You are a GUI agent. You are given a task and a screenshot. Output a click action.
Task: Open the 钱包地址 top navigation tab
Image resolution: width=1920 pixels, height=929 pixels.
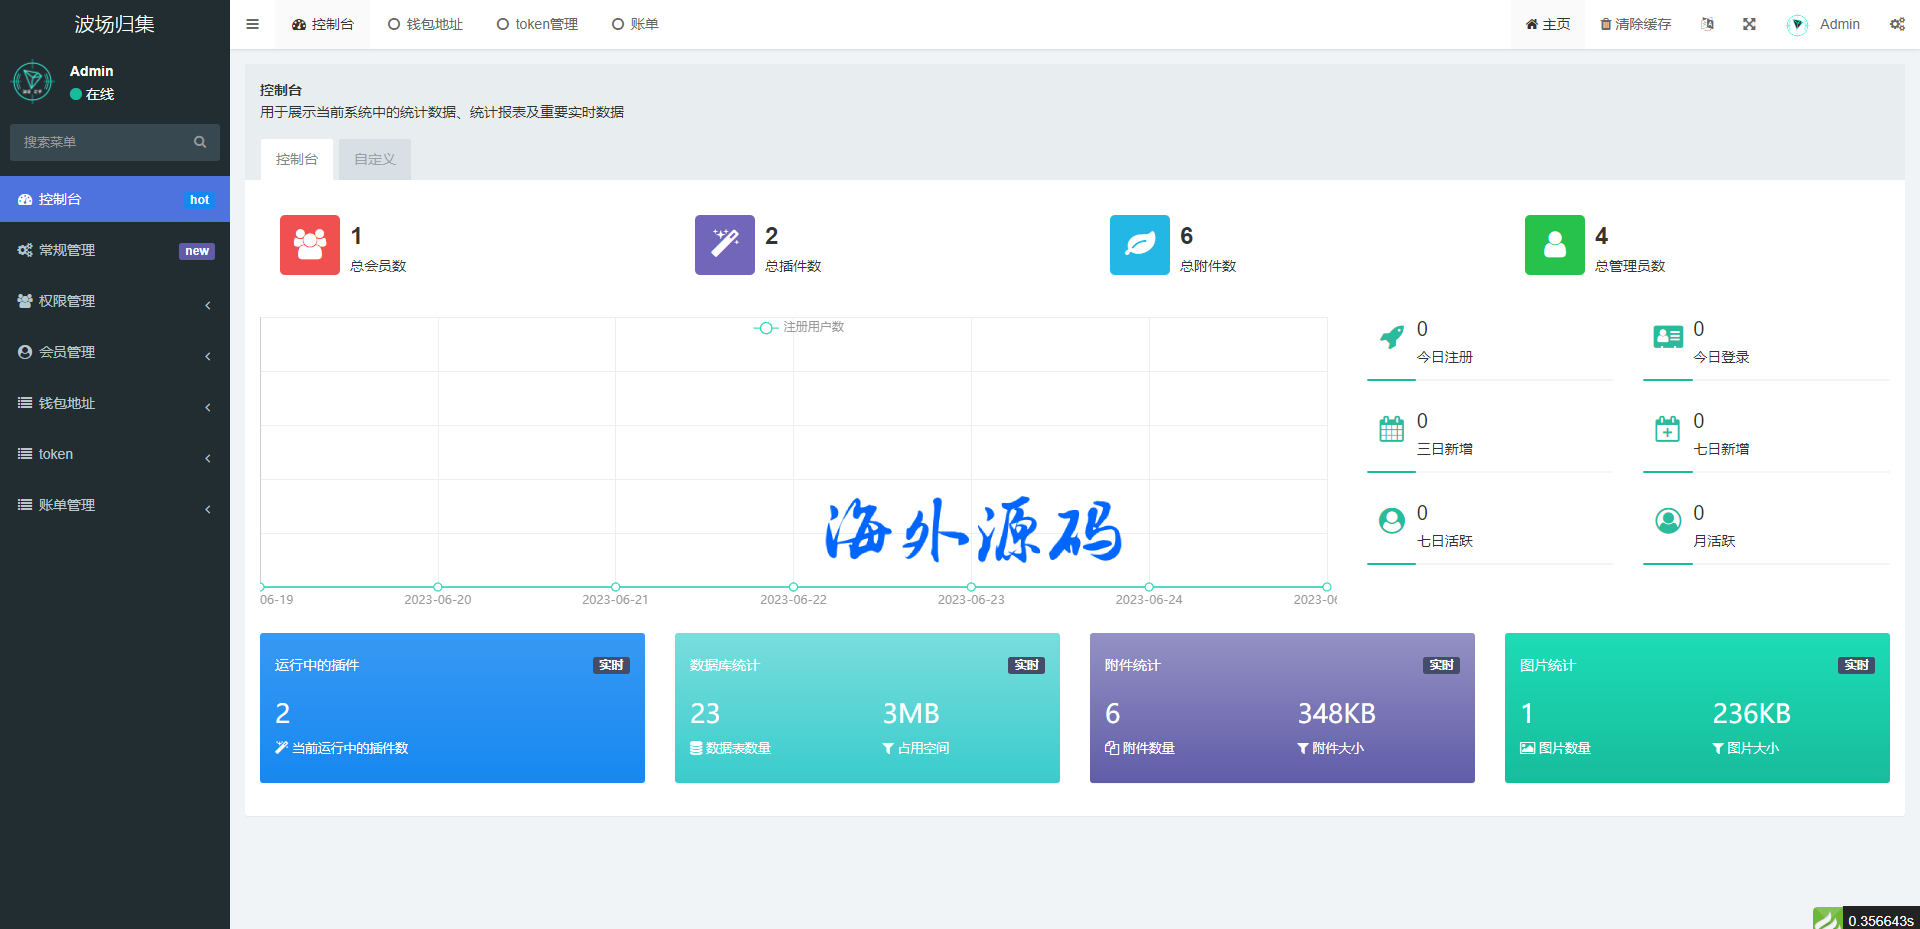point(425,24)
